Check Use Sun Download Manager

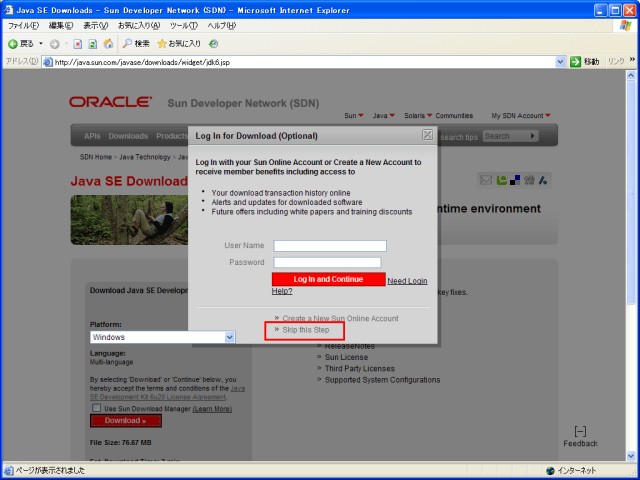pyautogui.click(x=96, y=408)
